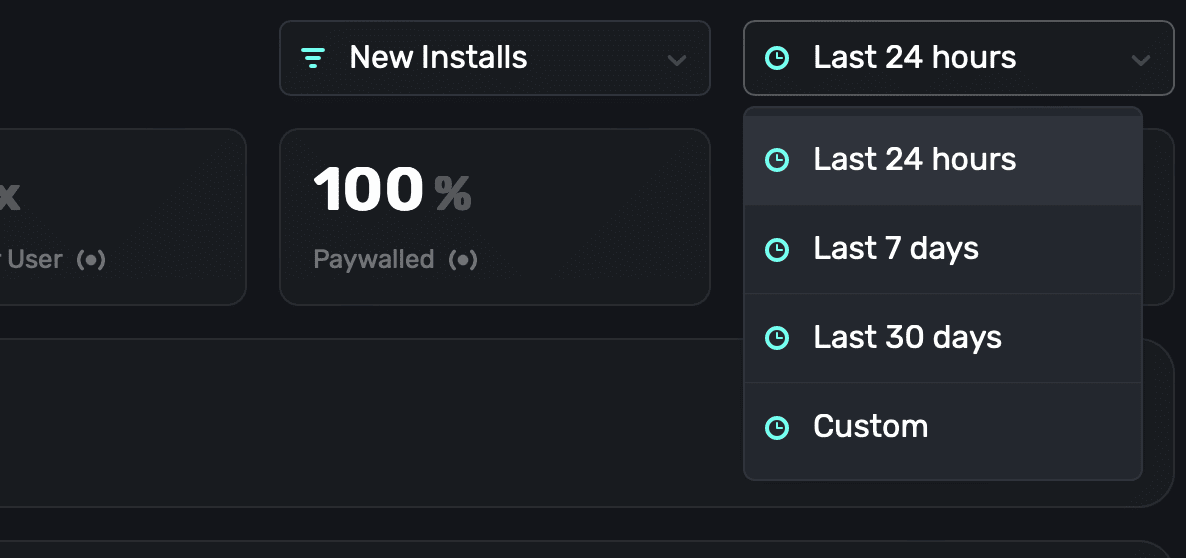
Task: Expand the New Installs filter dropdown
Action: [494, 58]
